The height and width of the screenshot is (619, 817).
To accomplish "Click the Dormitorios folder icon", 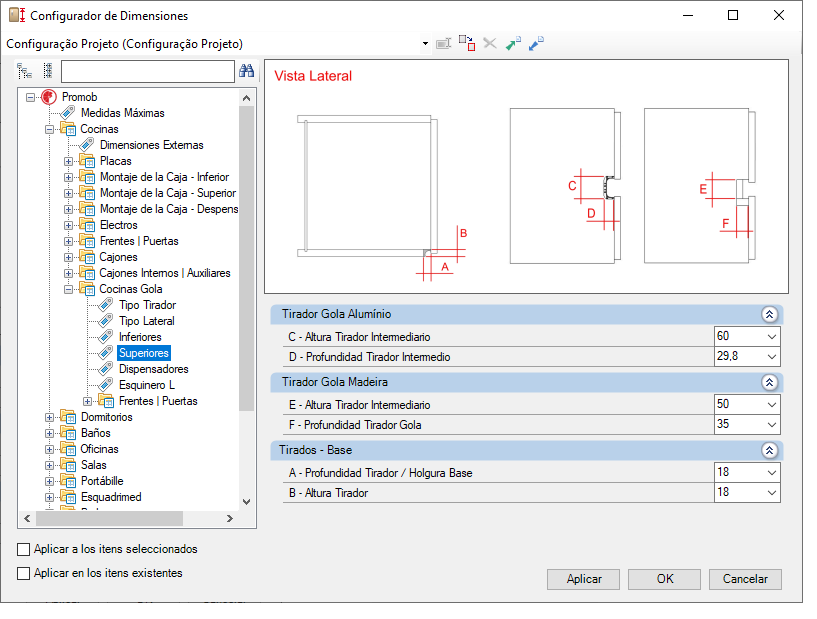I will [x=68, y=417].
